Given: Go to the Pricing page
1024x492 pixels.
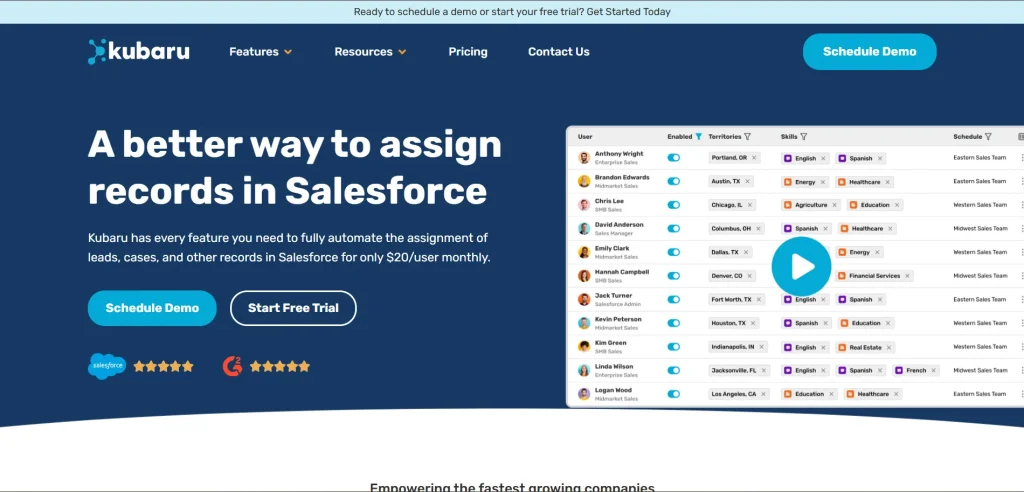Looking at the screenshot, I should [468, 52].
